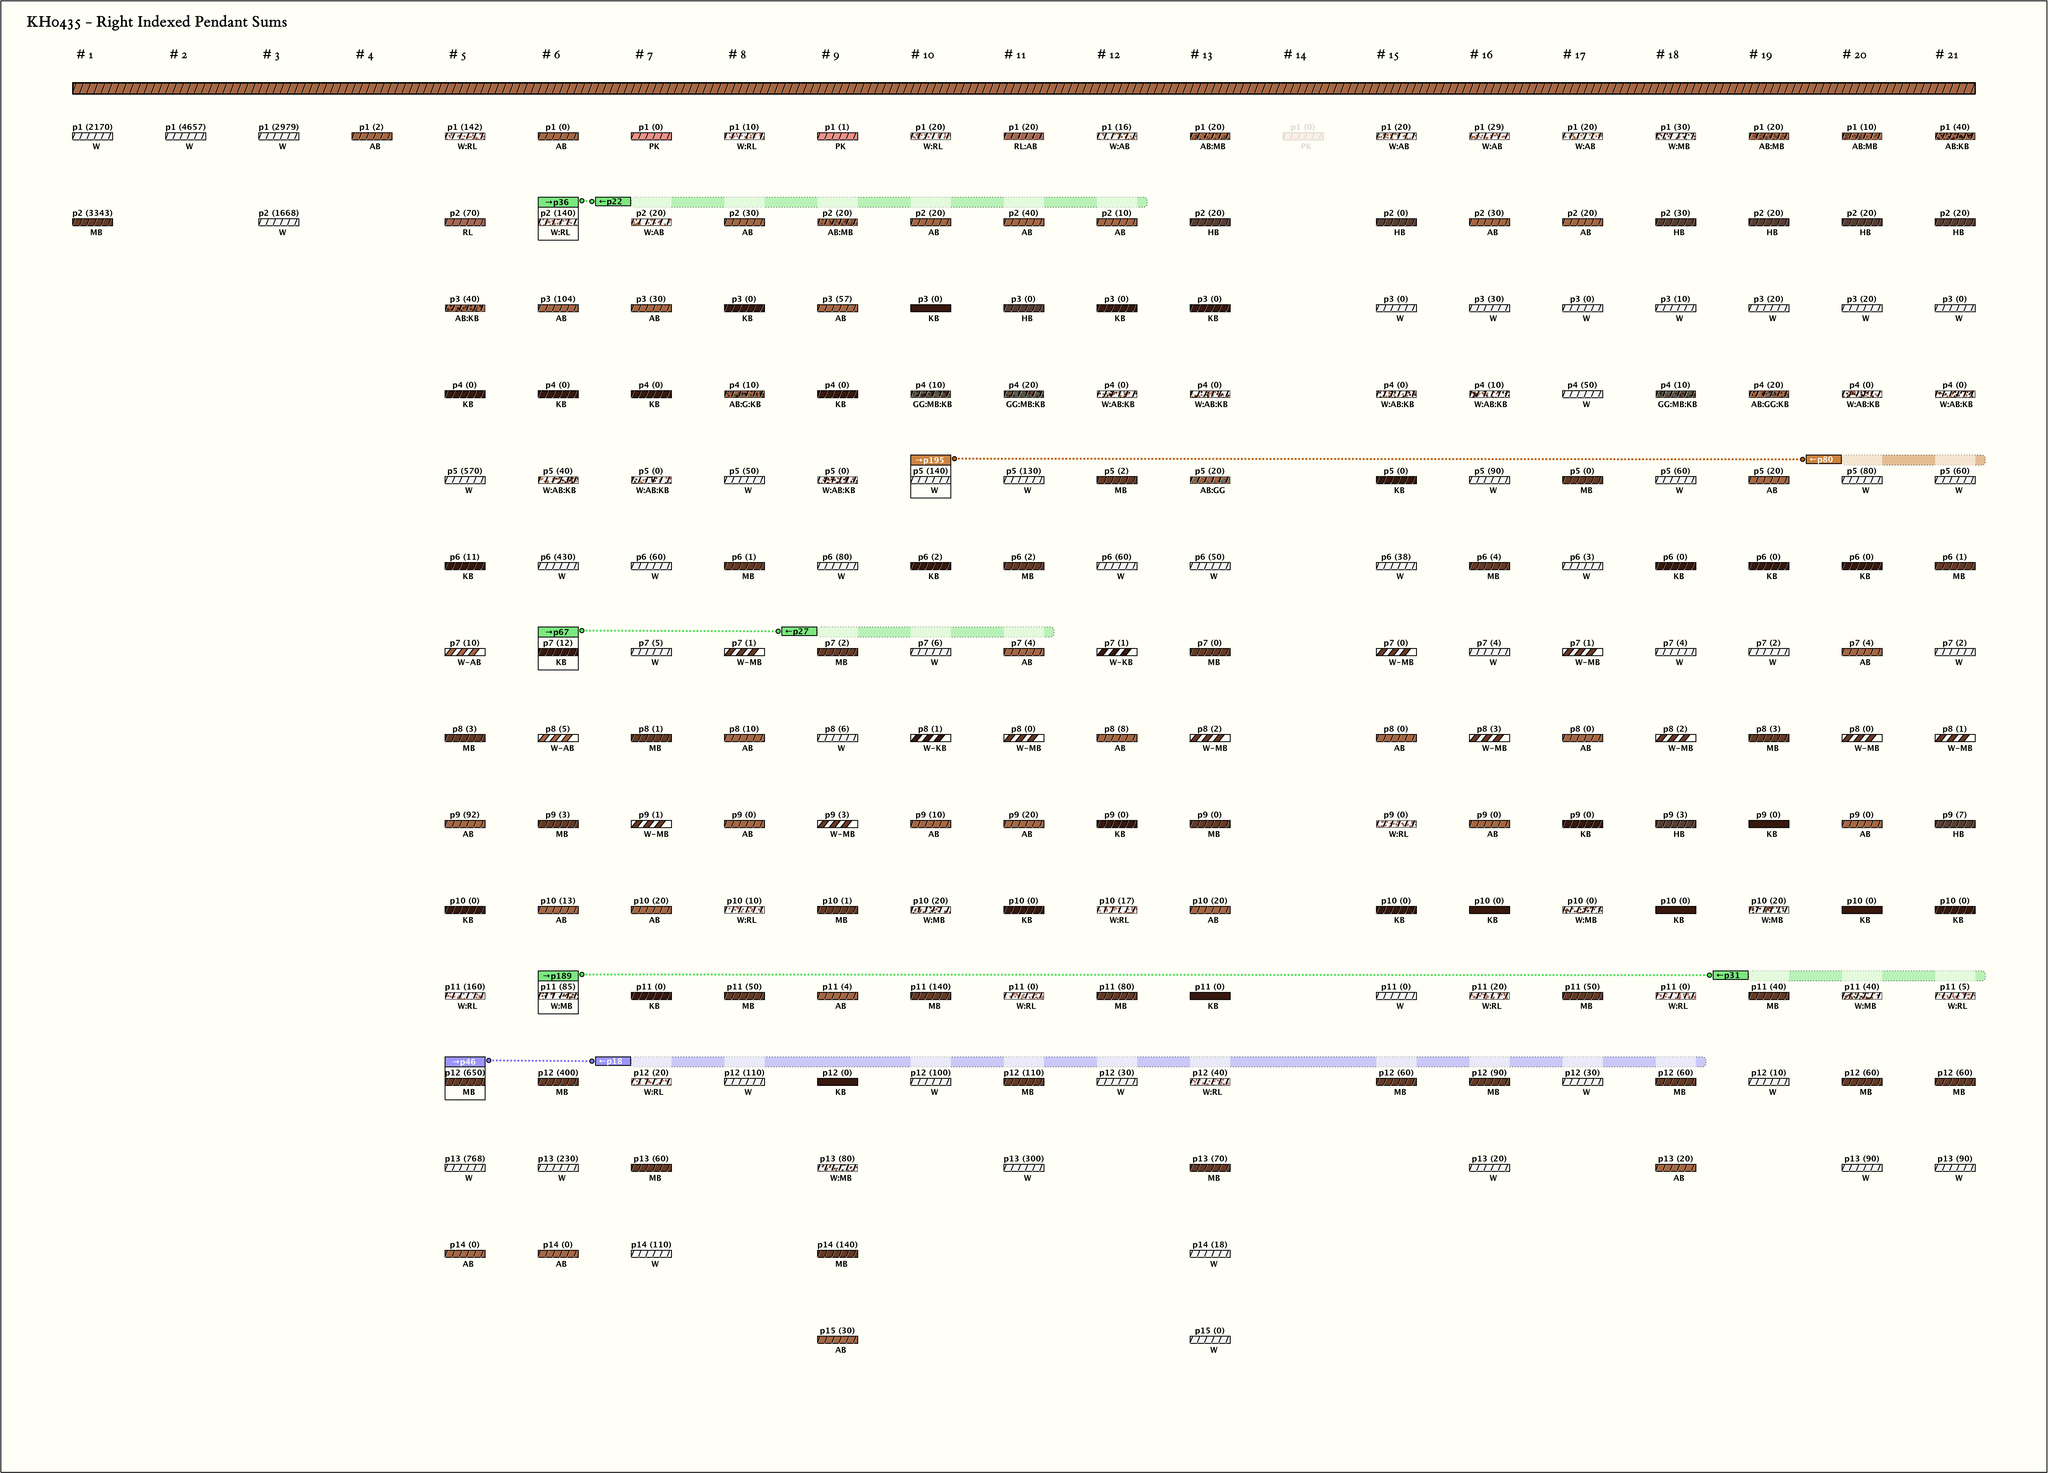The image size is (2048, 1473).
Task: Select the p12 (650) MB pendant box
Action: tap(465, 1083)
